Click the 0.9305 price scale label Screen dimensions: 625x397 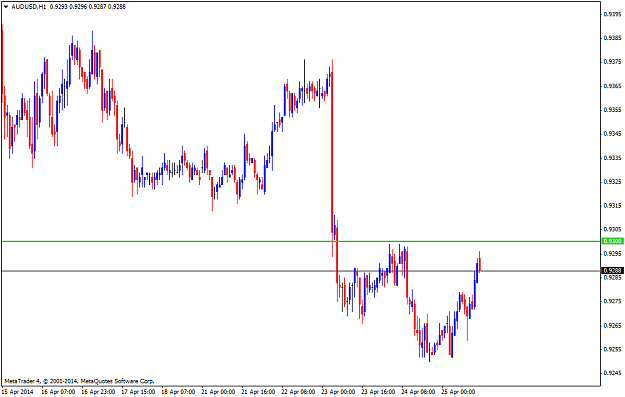(613, 230)
